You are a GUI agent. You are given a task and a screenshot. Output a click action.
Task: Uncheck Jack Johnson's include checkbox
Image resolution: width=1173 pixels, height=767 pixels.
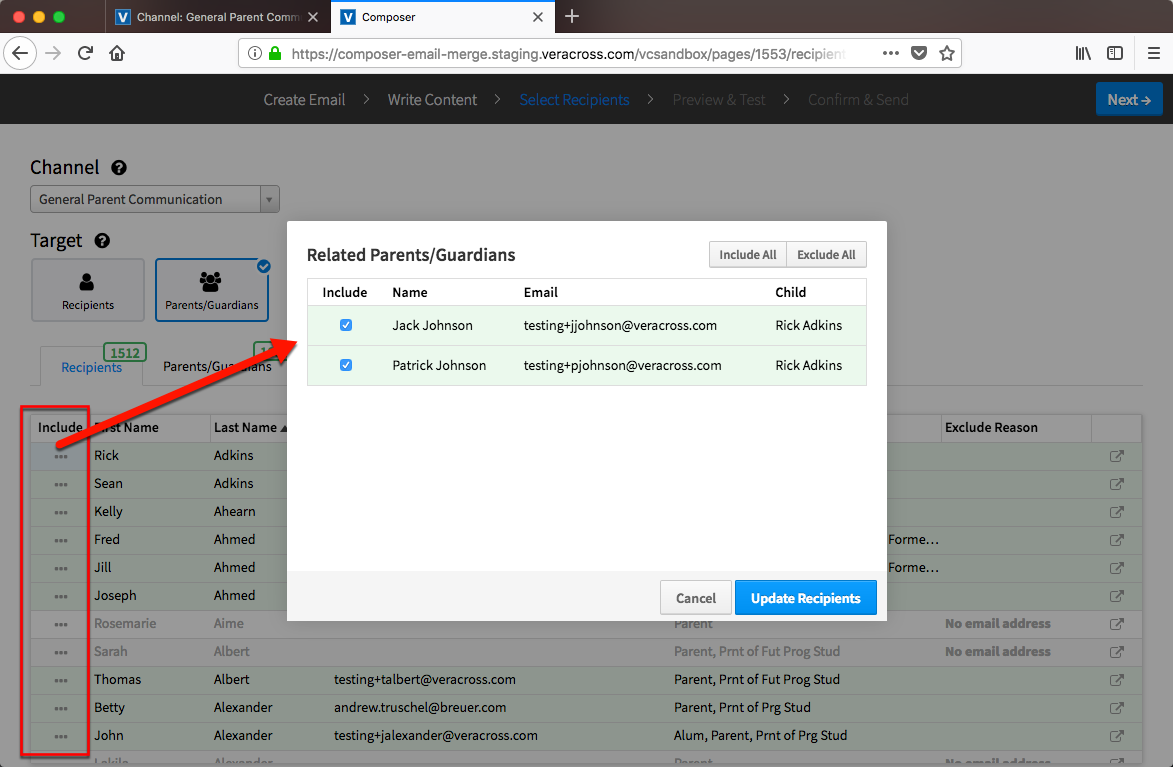tap(345, 325)
